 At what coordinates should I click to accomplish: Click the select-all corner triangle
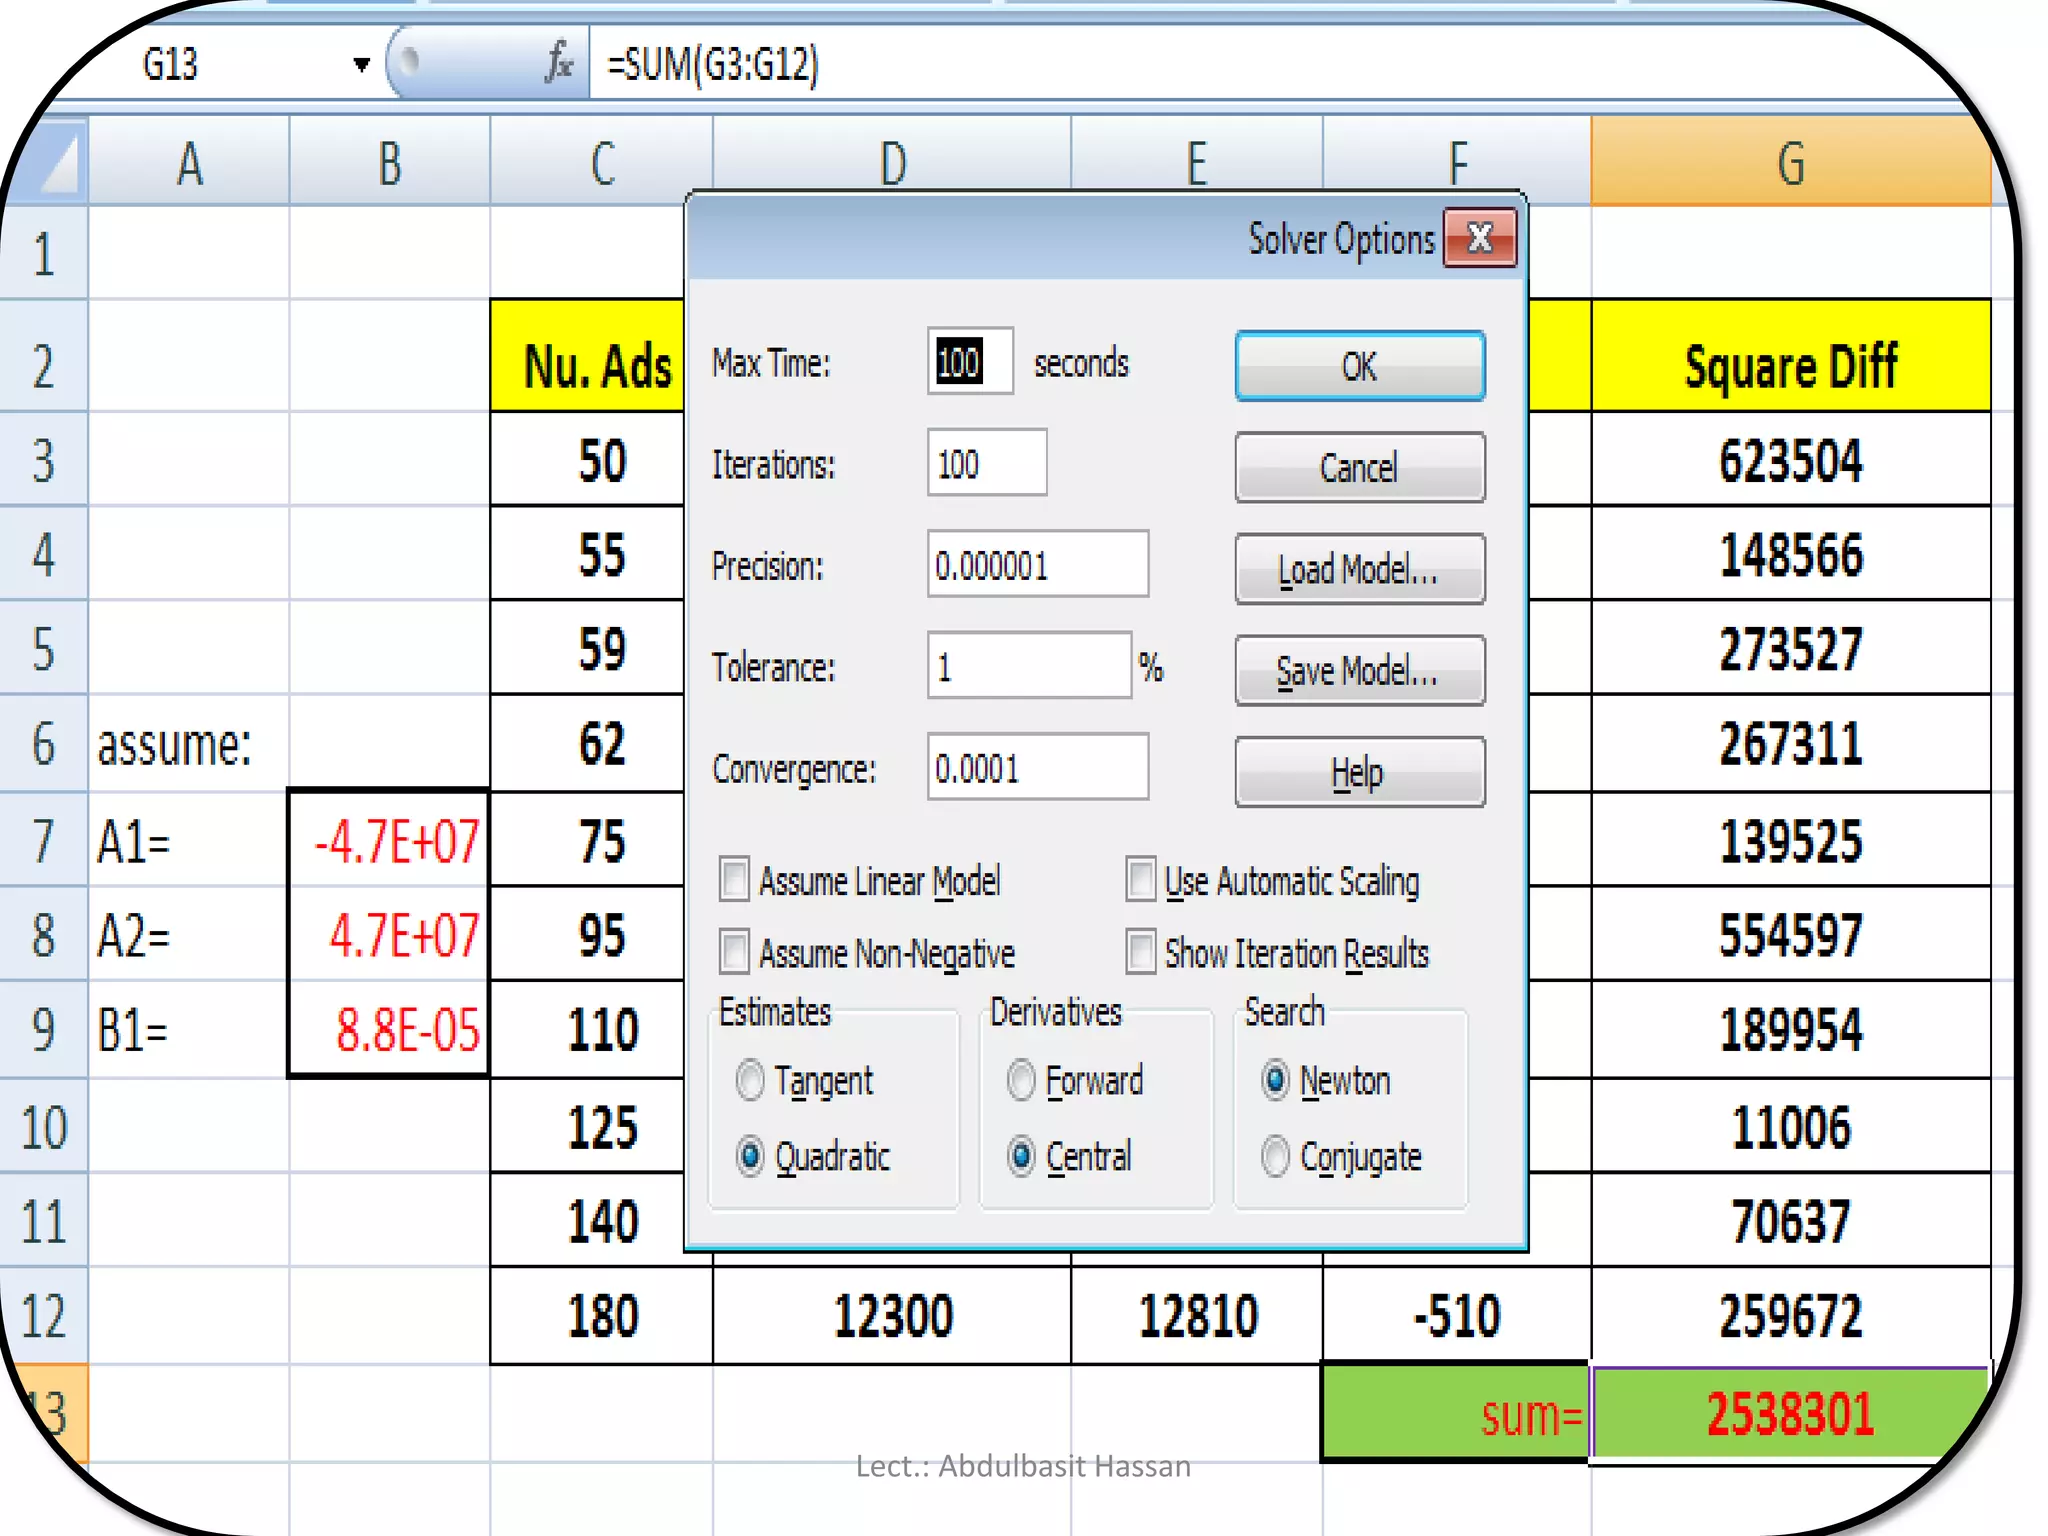[58, 164]
